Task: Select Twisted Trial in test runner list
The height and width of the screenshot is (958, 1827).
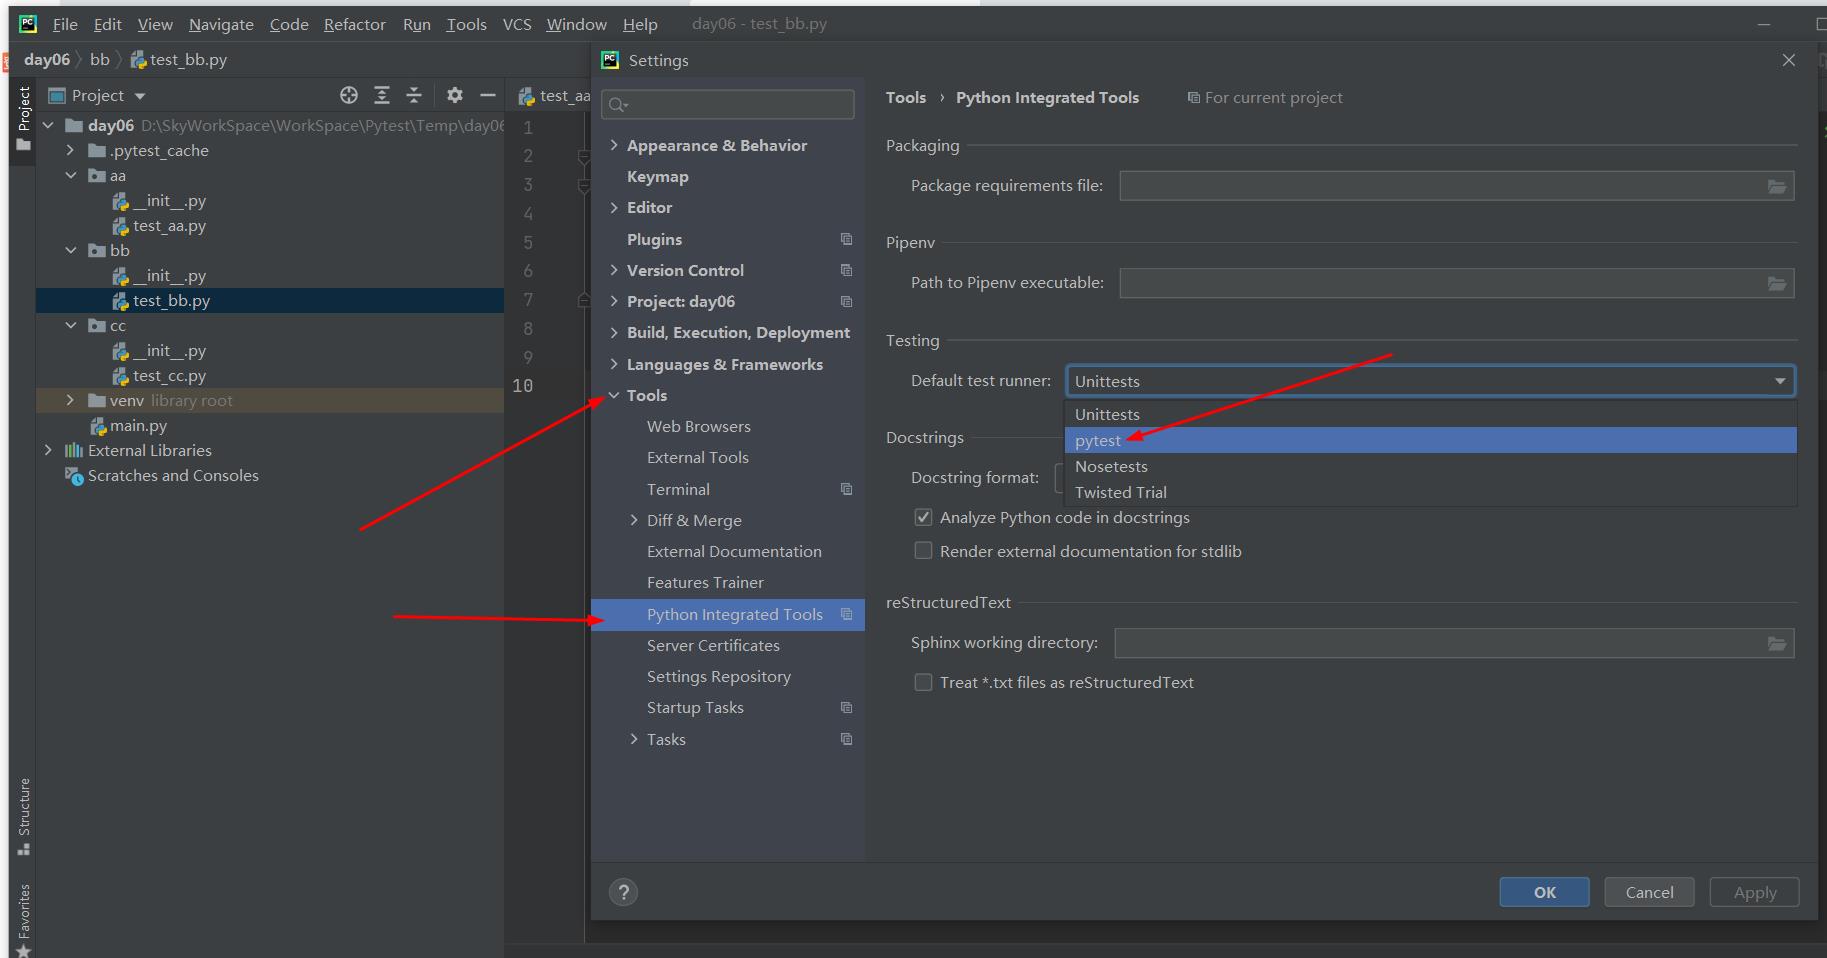Action: tap(1430, 492)
